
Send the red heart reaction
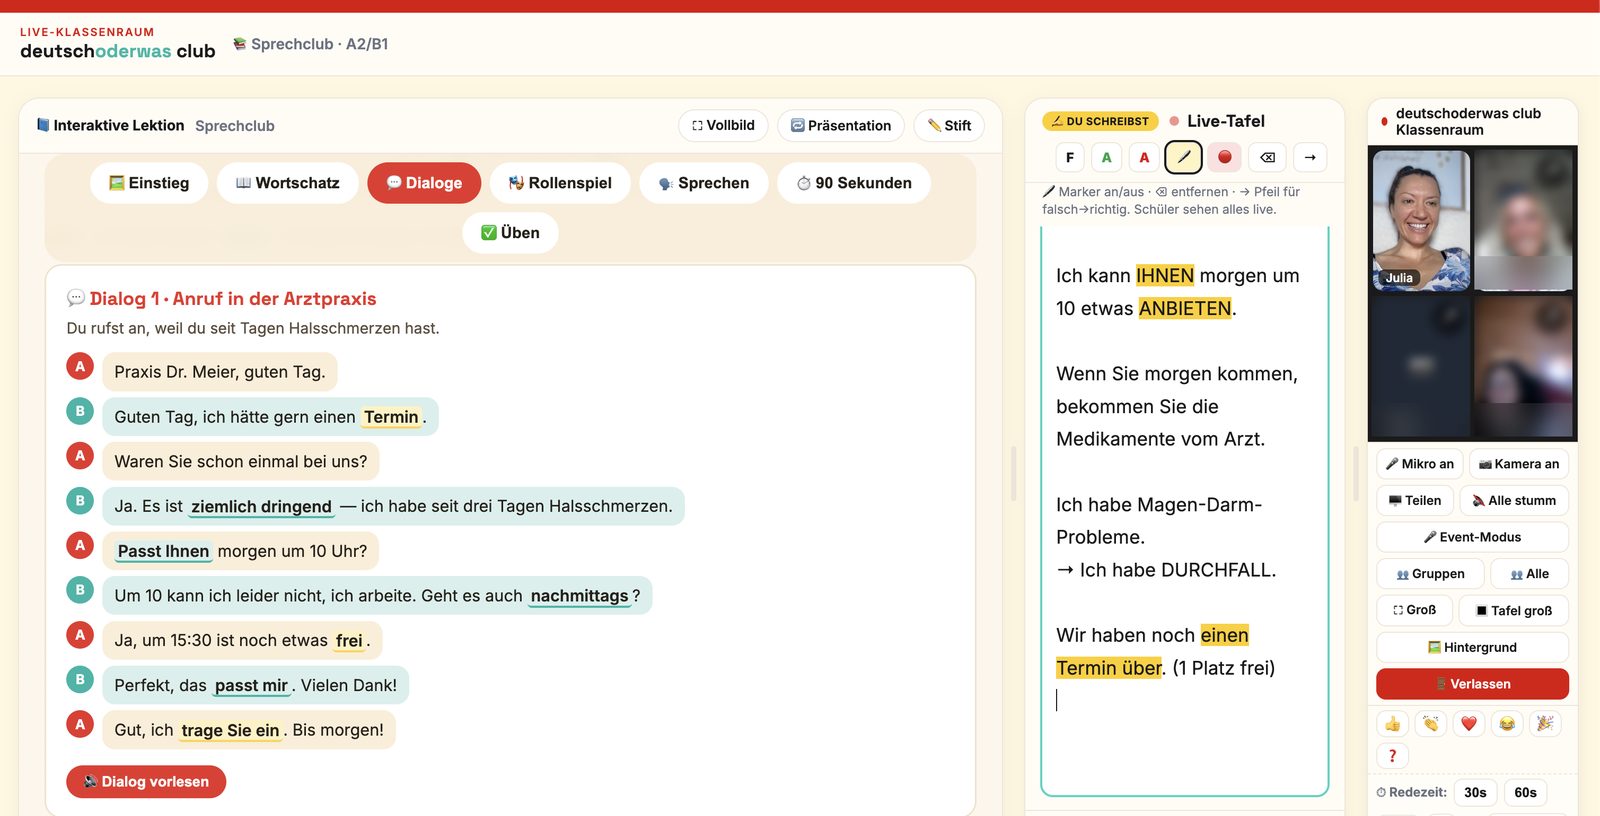coord(1469,724)
